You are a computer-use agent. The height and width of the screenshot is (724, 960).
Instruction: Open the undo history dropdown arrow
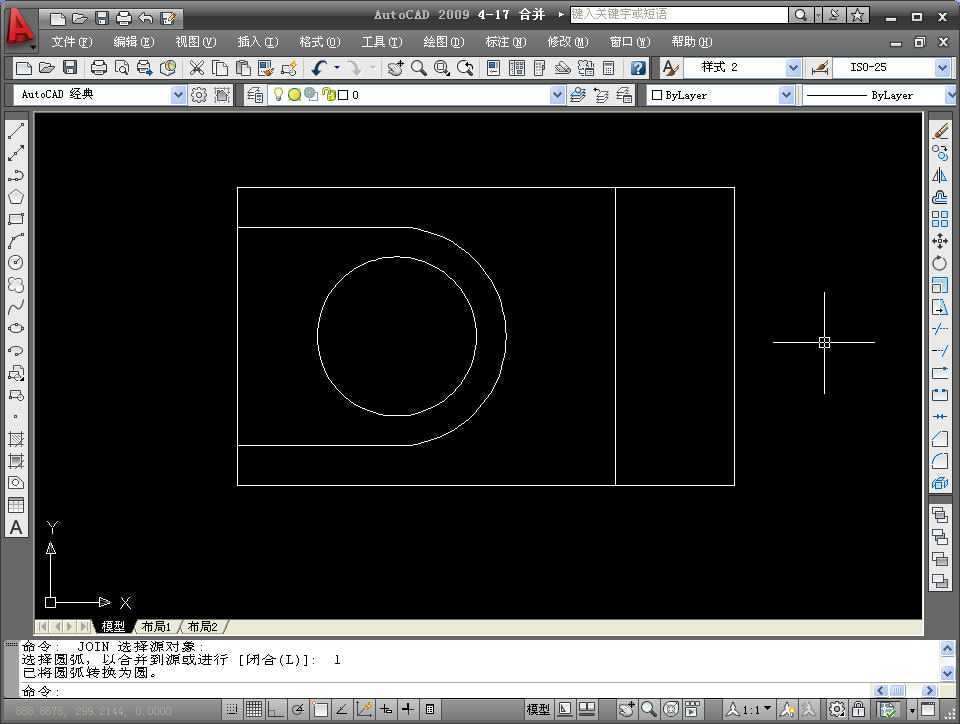point(337,67)
